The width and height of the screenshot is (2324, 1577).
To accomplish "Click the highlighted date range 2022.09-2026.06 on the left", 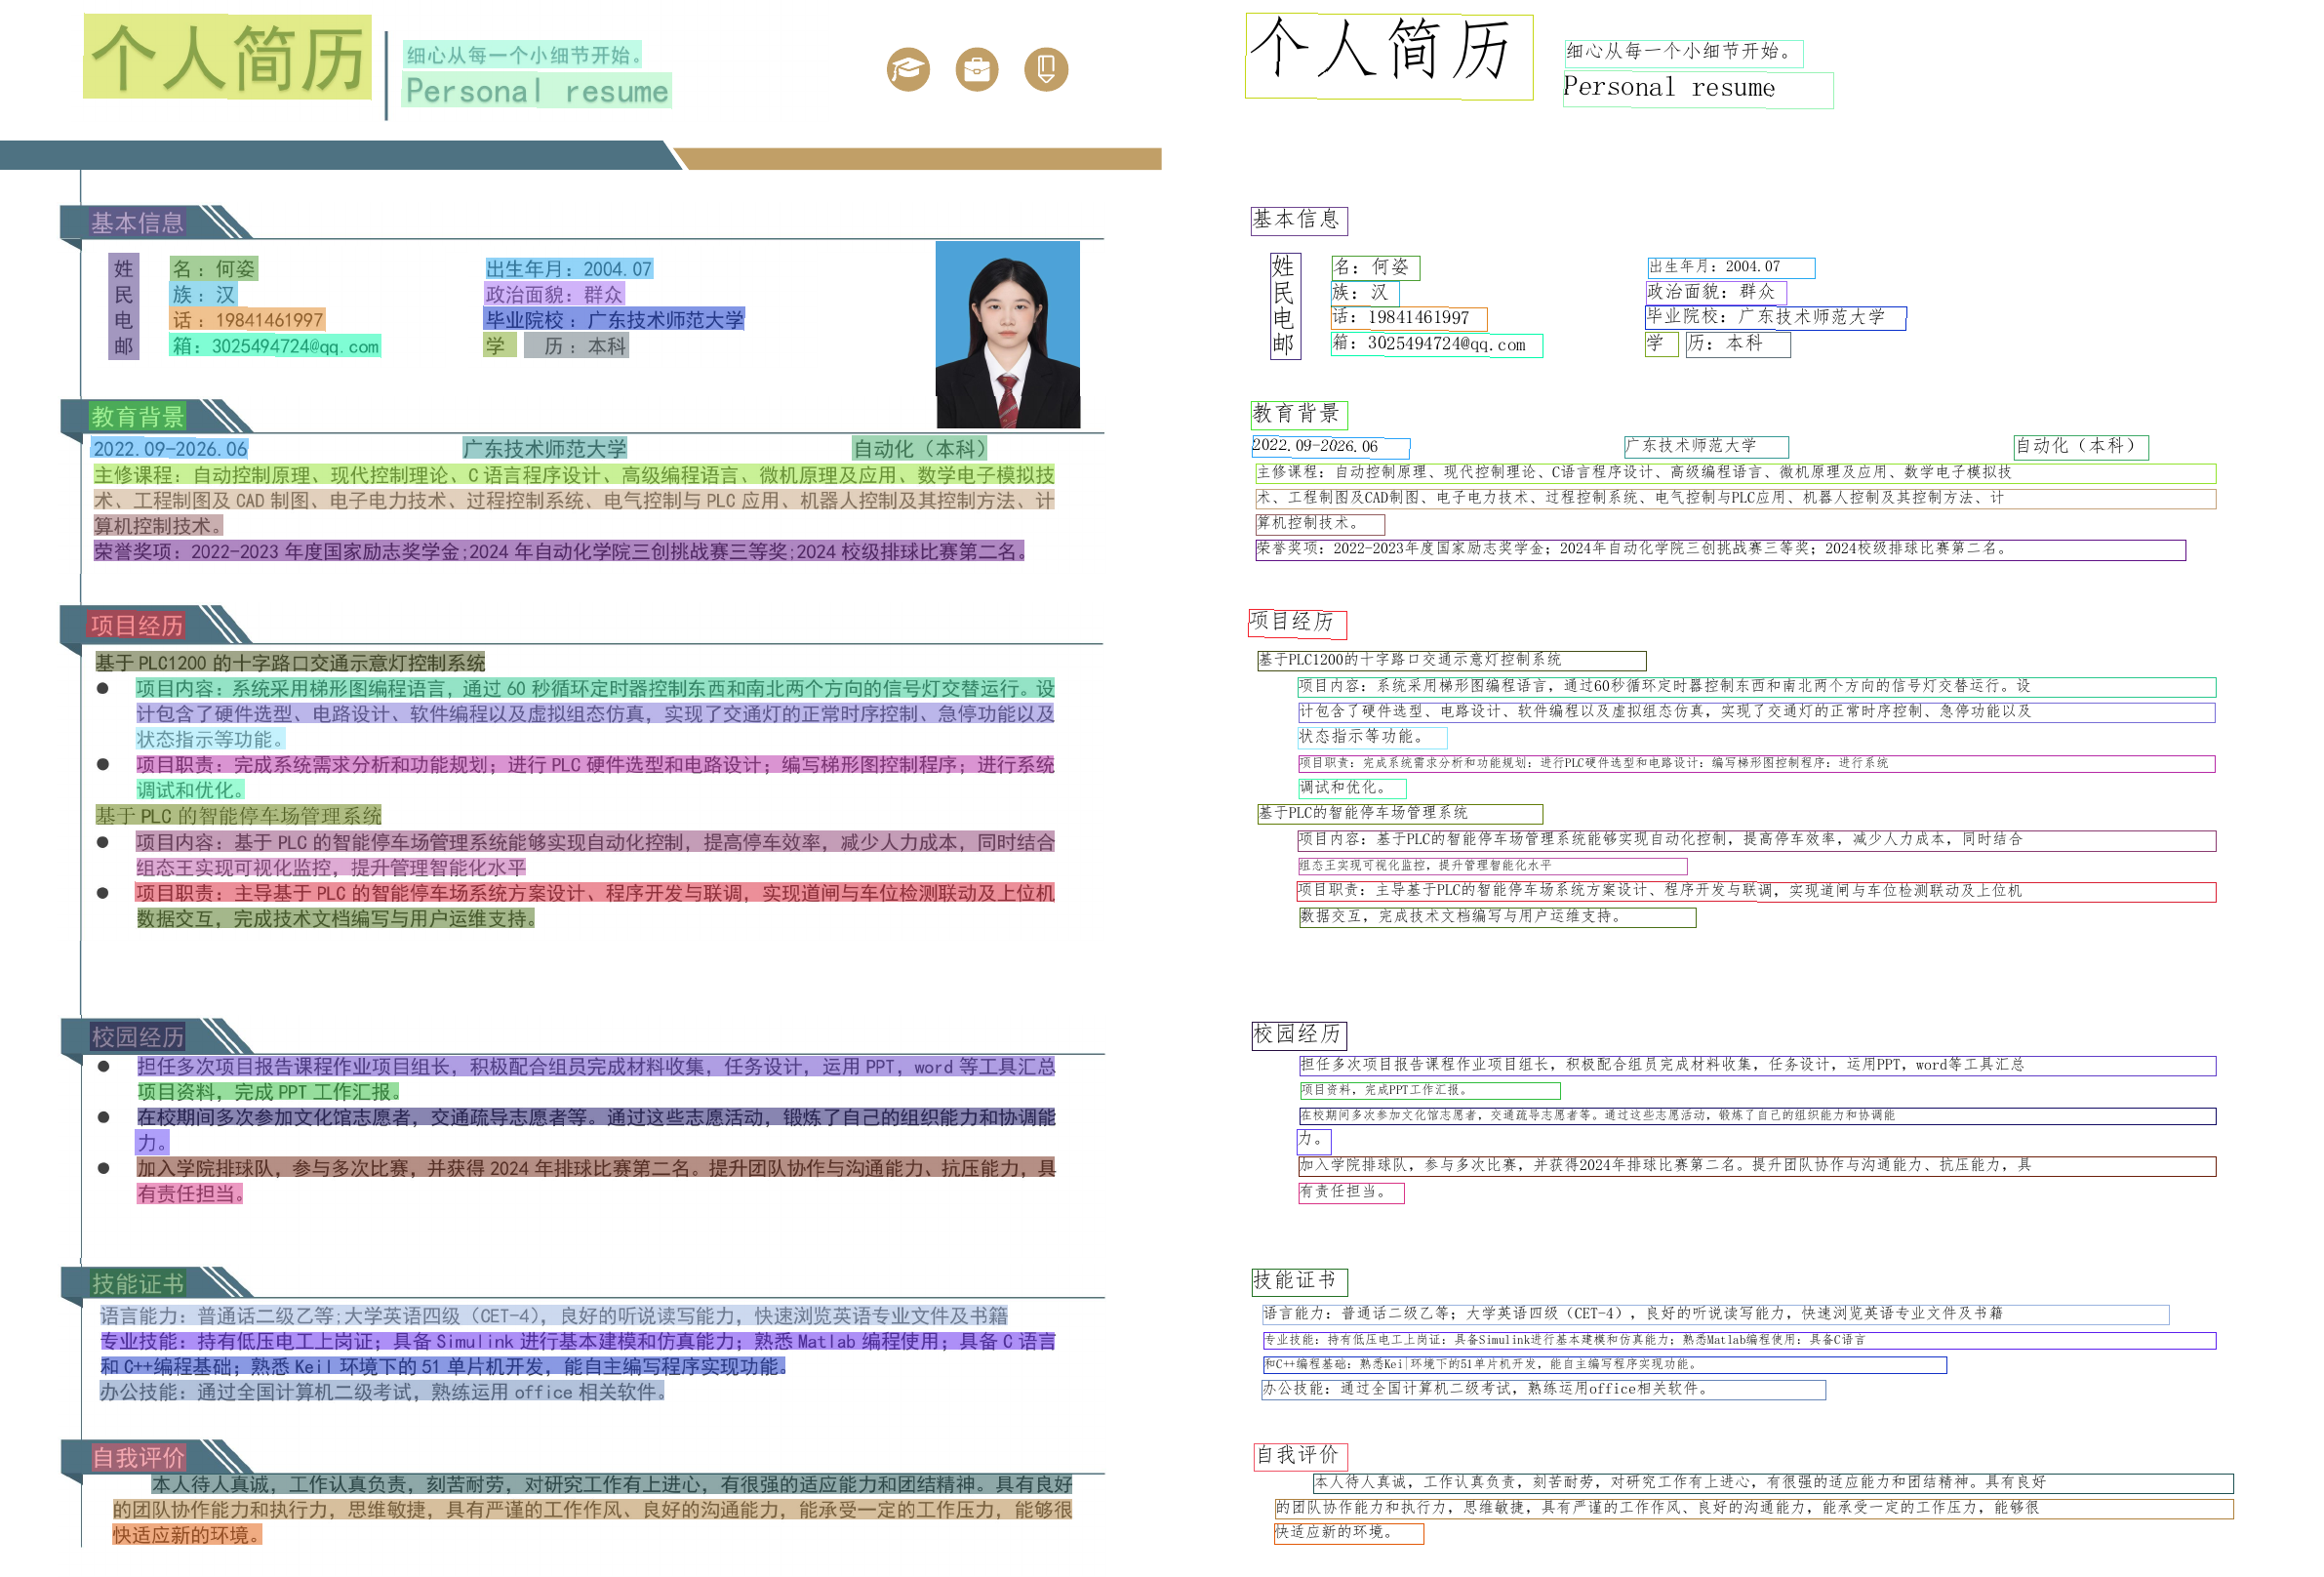I will pyautogui.click(x=170, y=449).
